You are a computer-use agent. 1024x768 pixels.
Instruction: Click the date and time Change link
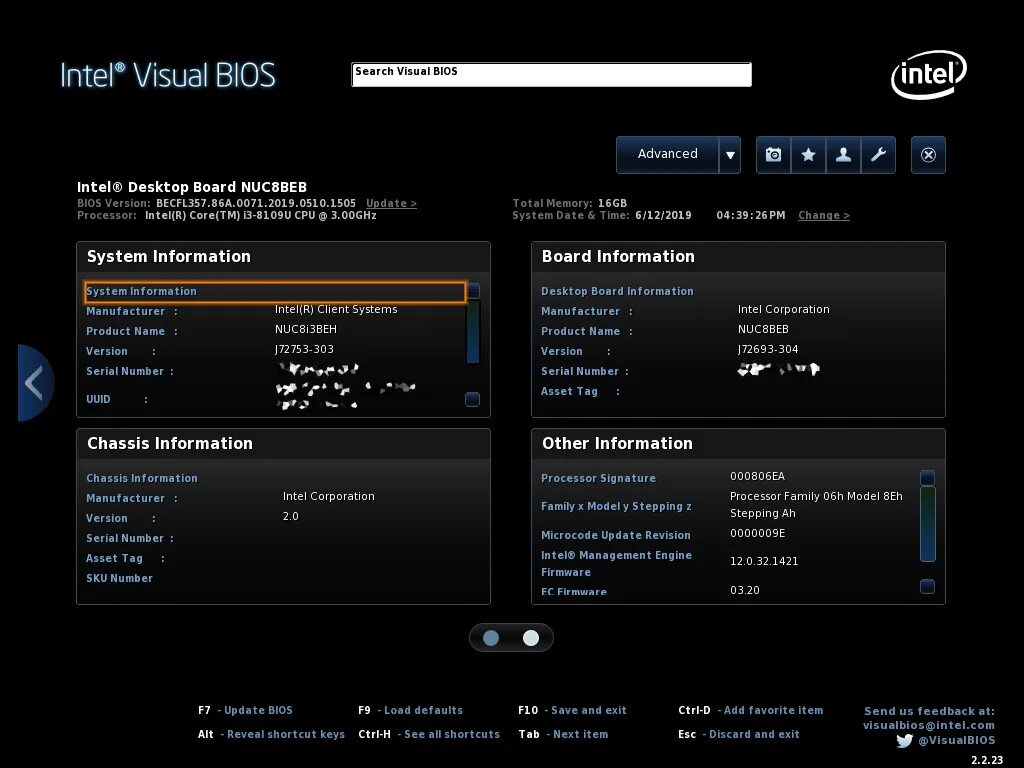click(x=824, y=216)
